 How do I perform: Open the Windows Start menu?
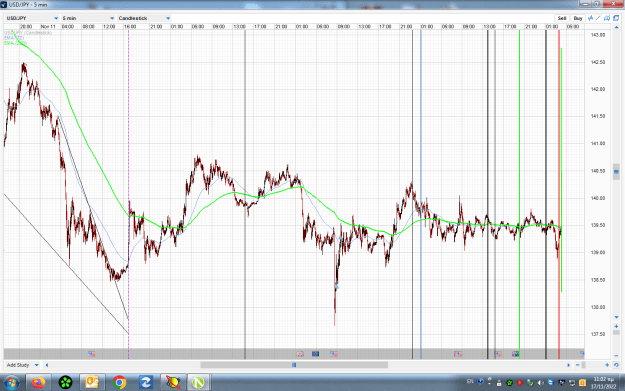coord(11,383)
